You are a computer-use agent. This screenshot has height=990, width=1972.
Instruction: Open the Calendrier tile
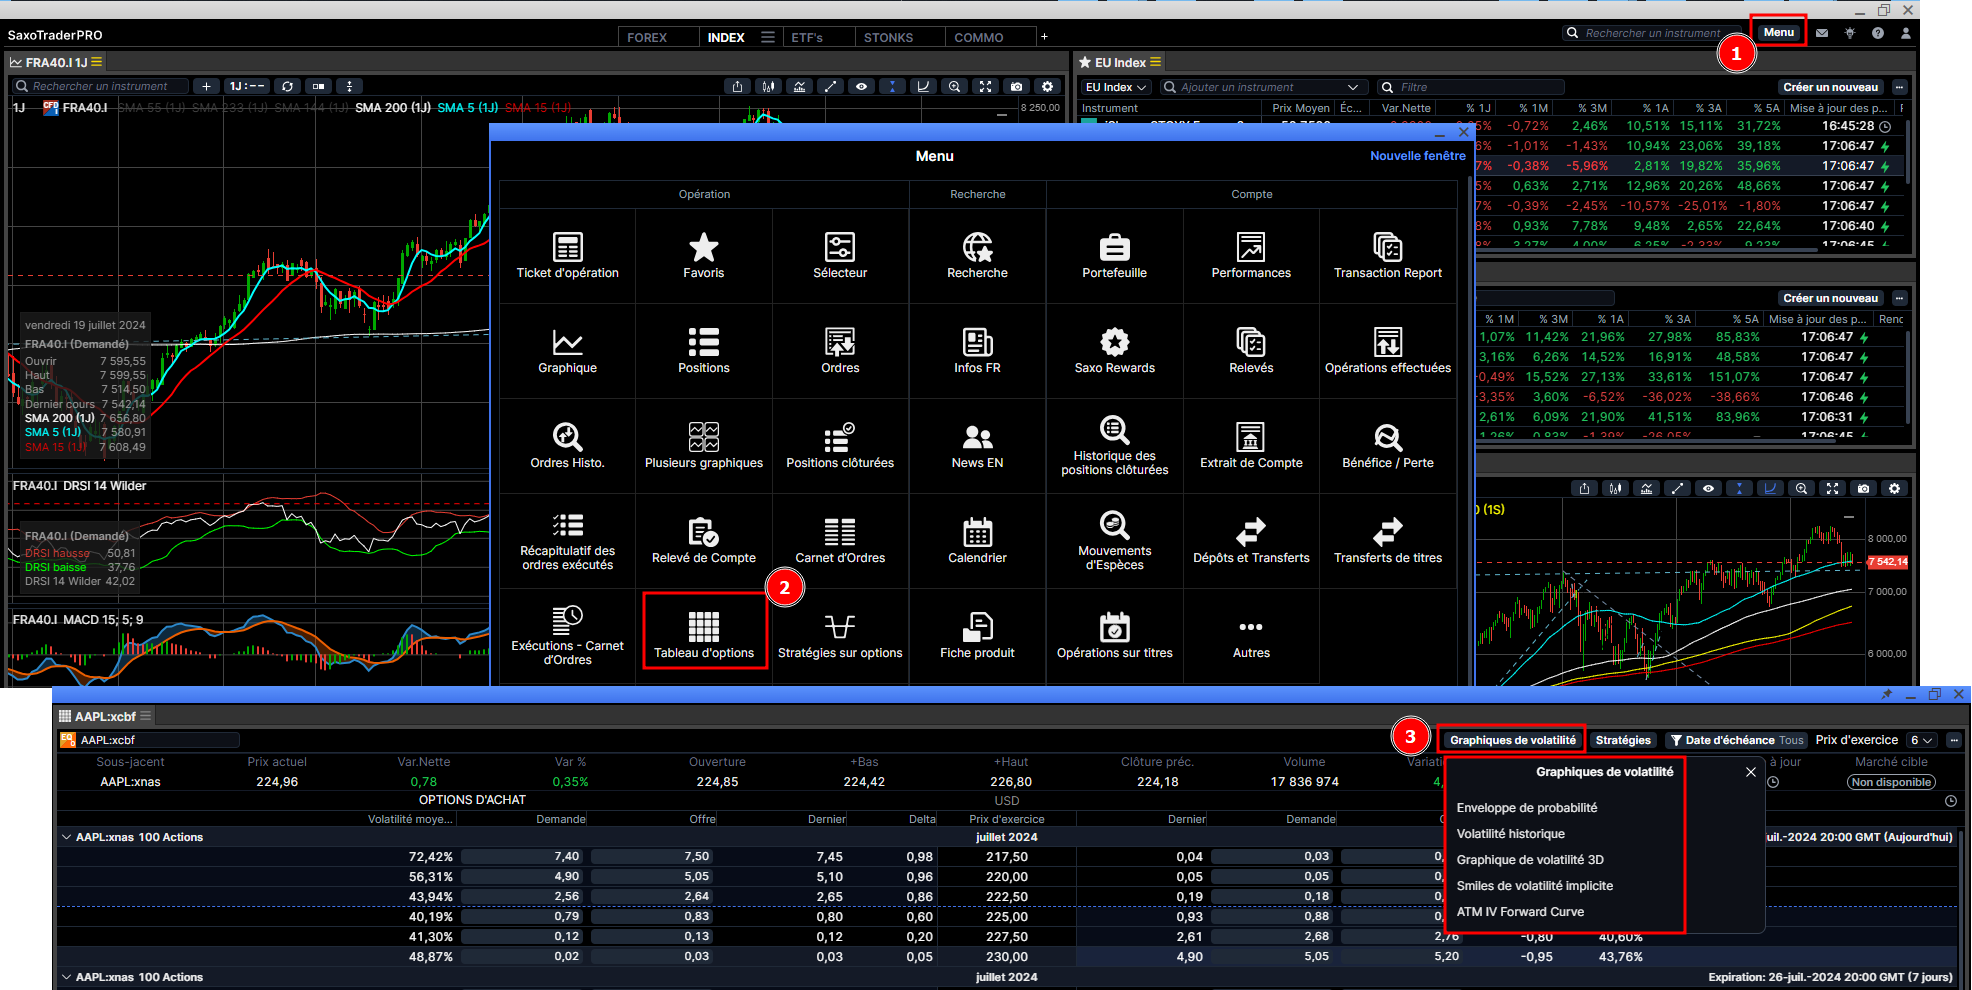point(977,541)
